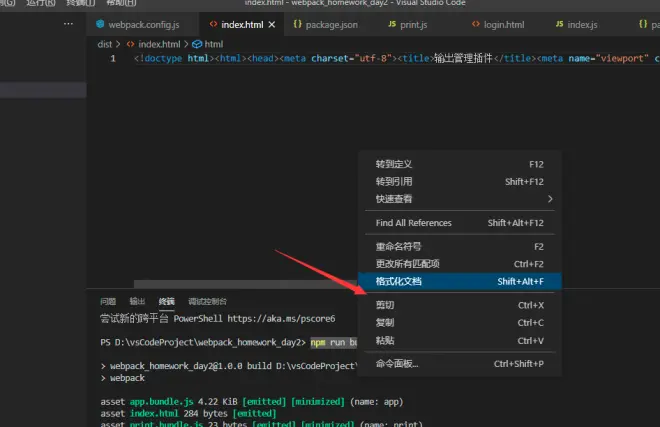The width and height of the screenshot is (660, 427).
Task: Click 输出管理插件 title text in the editor
Action: 463,58
